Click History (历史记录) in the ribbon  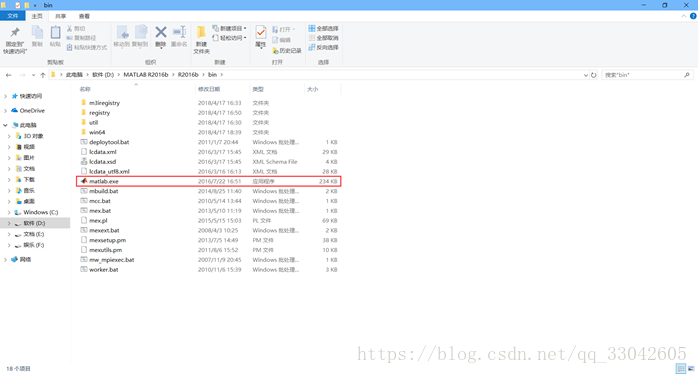287,51
